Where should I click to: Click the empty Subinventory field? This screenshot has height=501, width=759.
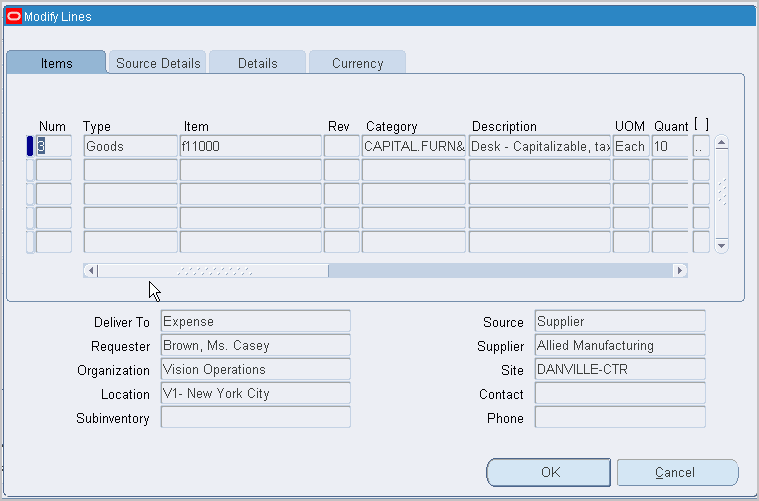point(256,417)
